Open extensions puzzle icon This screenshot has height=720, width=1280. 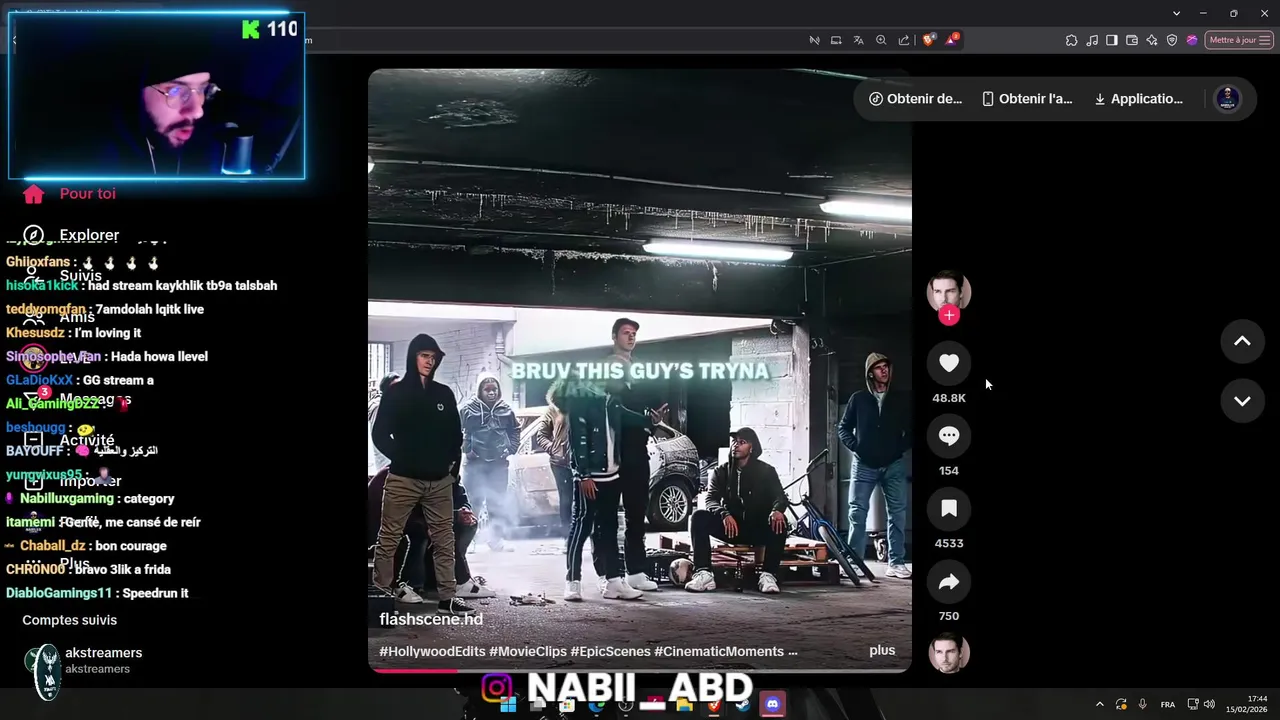coord(1071,40)
